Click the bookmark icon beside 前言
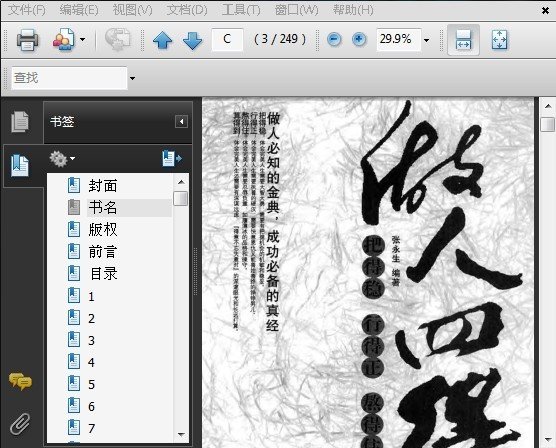 [74, 251]
